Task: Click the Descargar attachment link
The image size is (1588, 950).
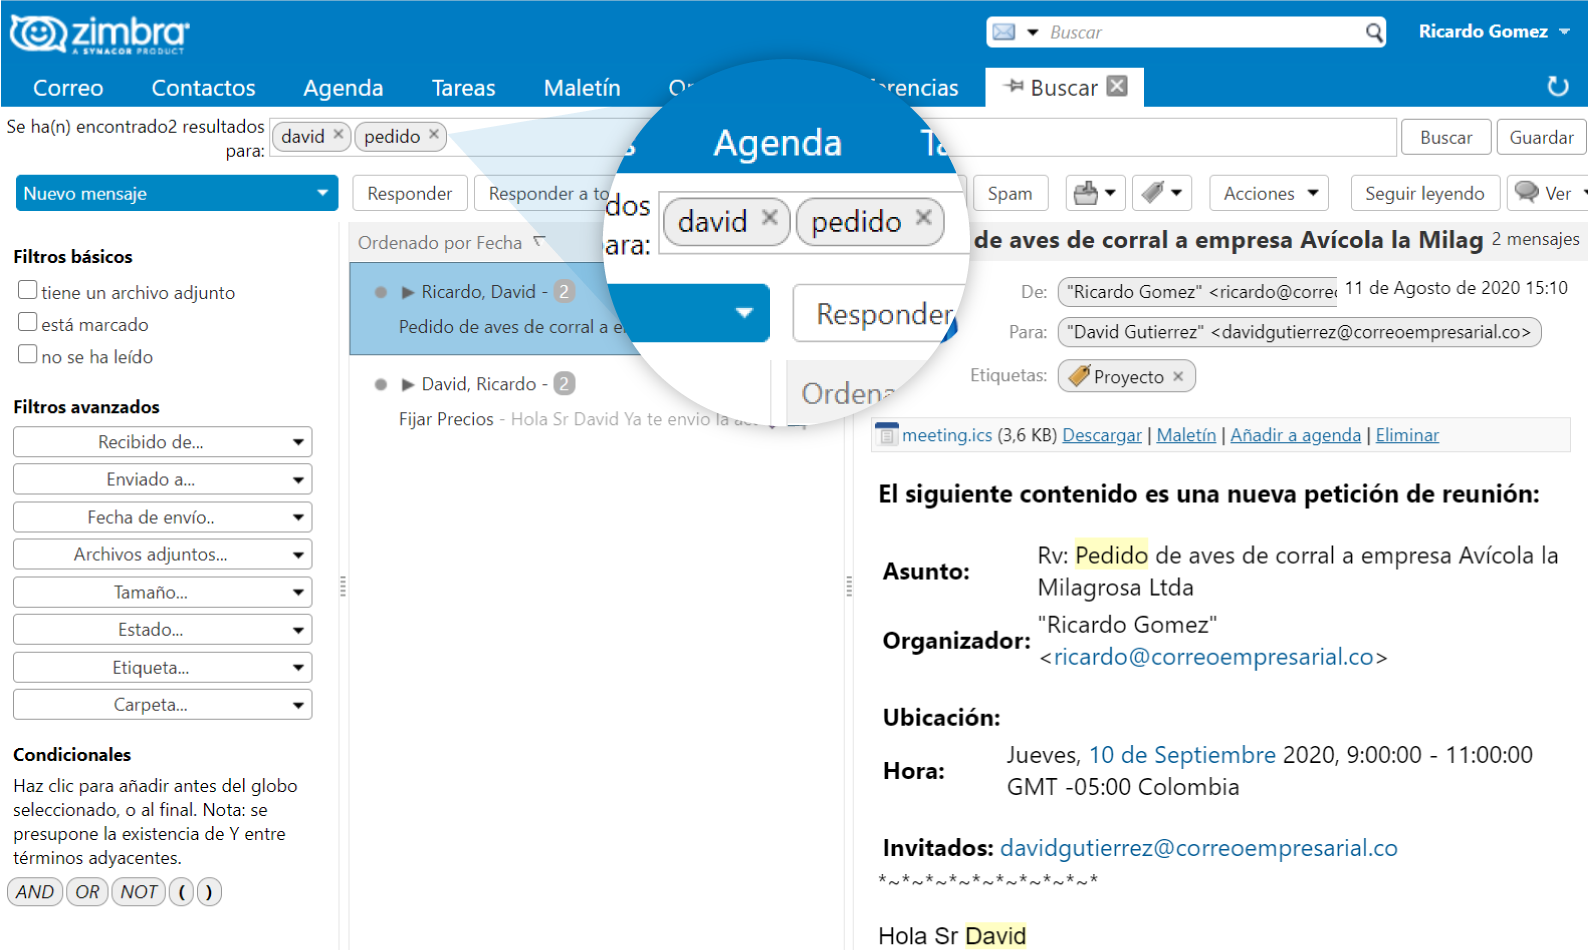Action: click(1101, 435)
